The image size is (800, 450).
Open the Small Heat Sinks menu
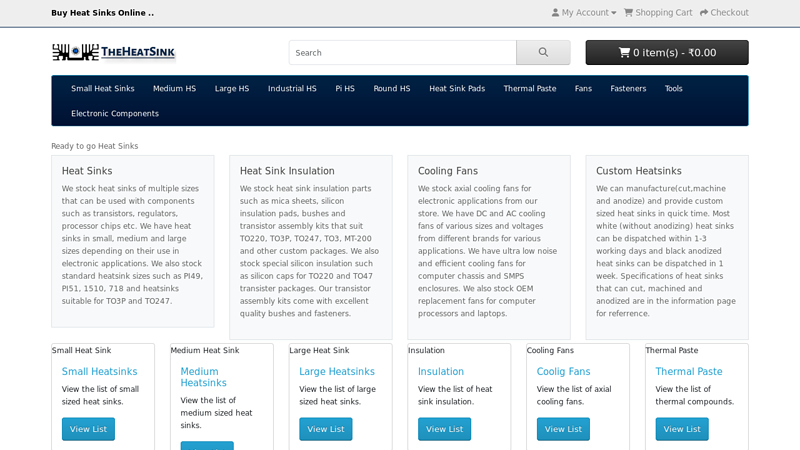click(x=102, y=89)
